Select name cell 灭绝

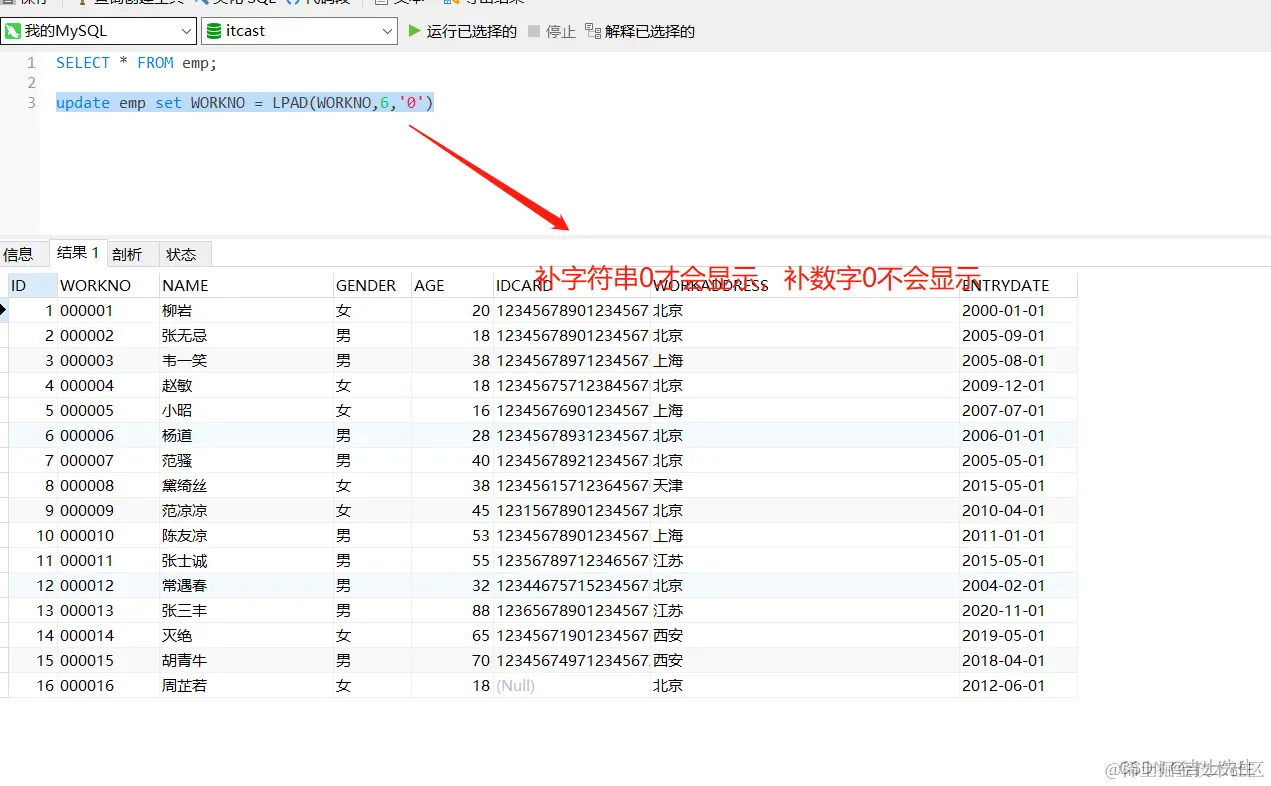(246, 635)
